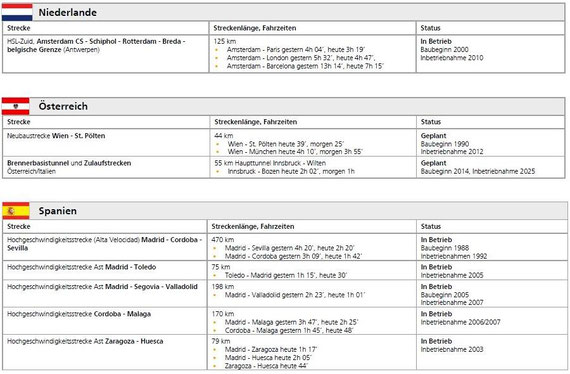Select the '170 km' length value
The width and height of the screenshot is (570, 374).
[x=223, y=314]
